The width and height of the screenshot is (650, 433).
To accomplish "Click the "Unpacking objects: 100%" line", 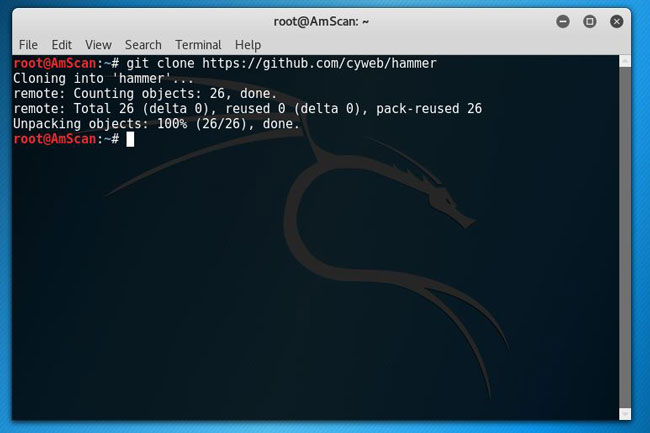I will tap(156, 124).
